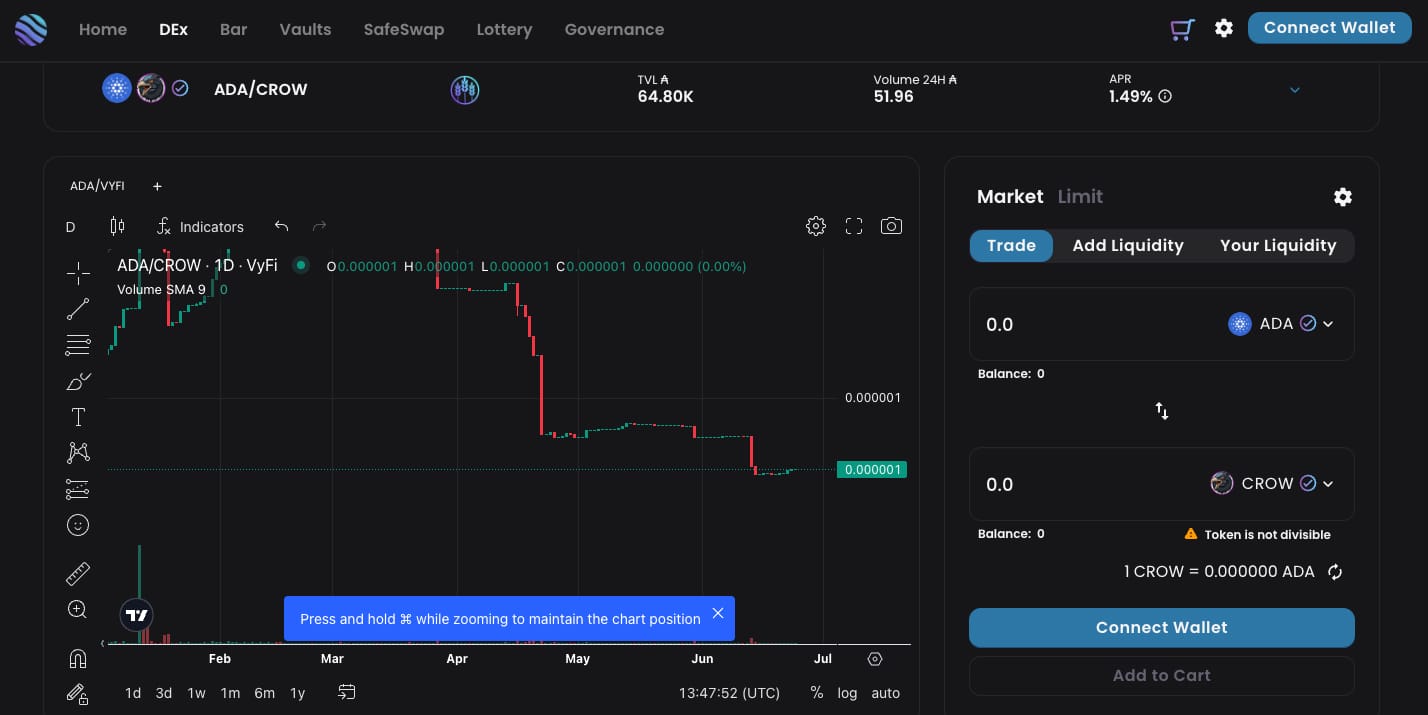Select the zoom-in tool

[x=78, y=609]
